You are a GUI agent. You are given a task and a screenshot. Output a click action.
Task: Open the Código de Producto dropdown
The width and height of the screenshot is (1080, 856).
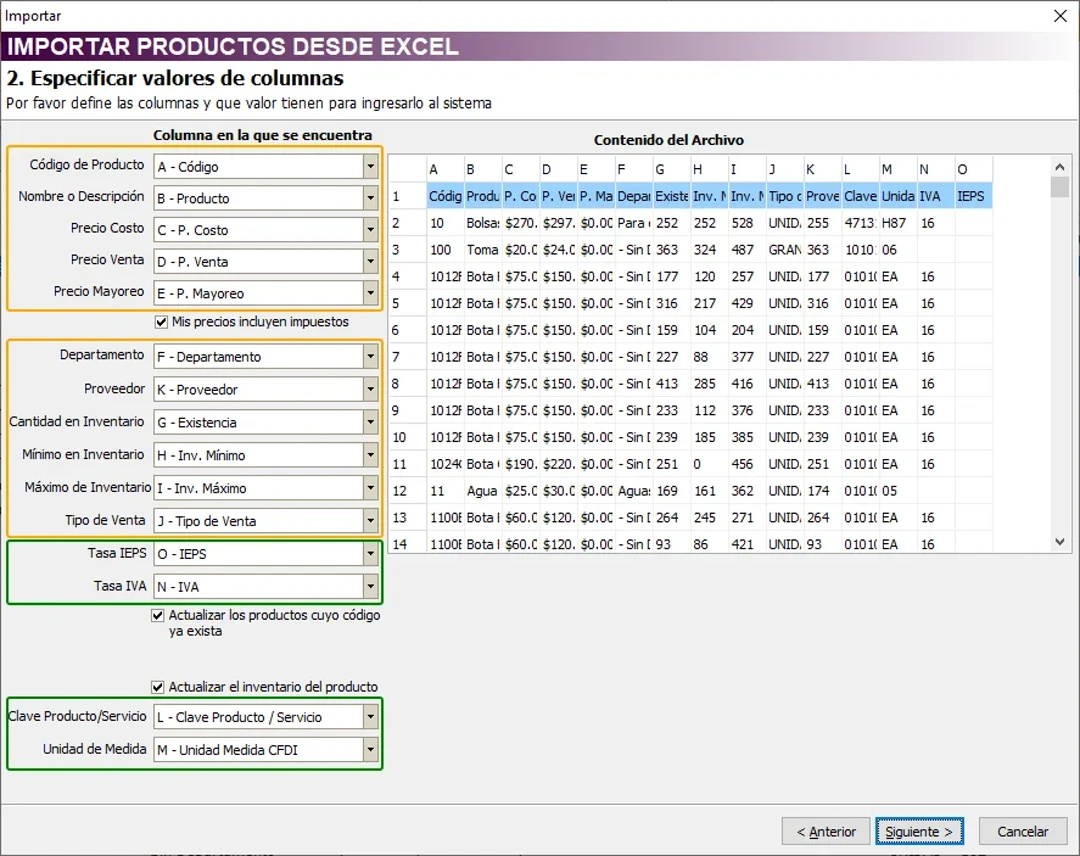click(x=370, y=167)
